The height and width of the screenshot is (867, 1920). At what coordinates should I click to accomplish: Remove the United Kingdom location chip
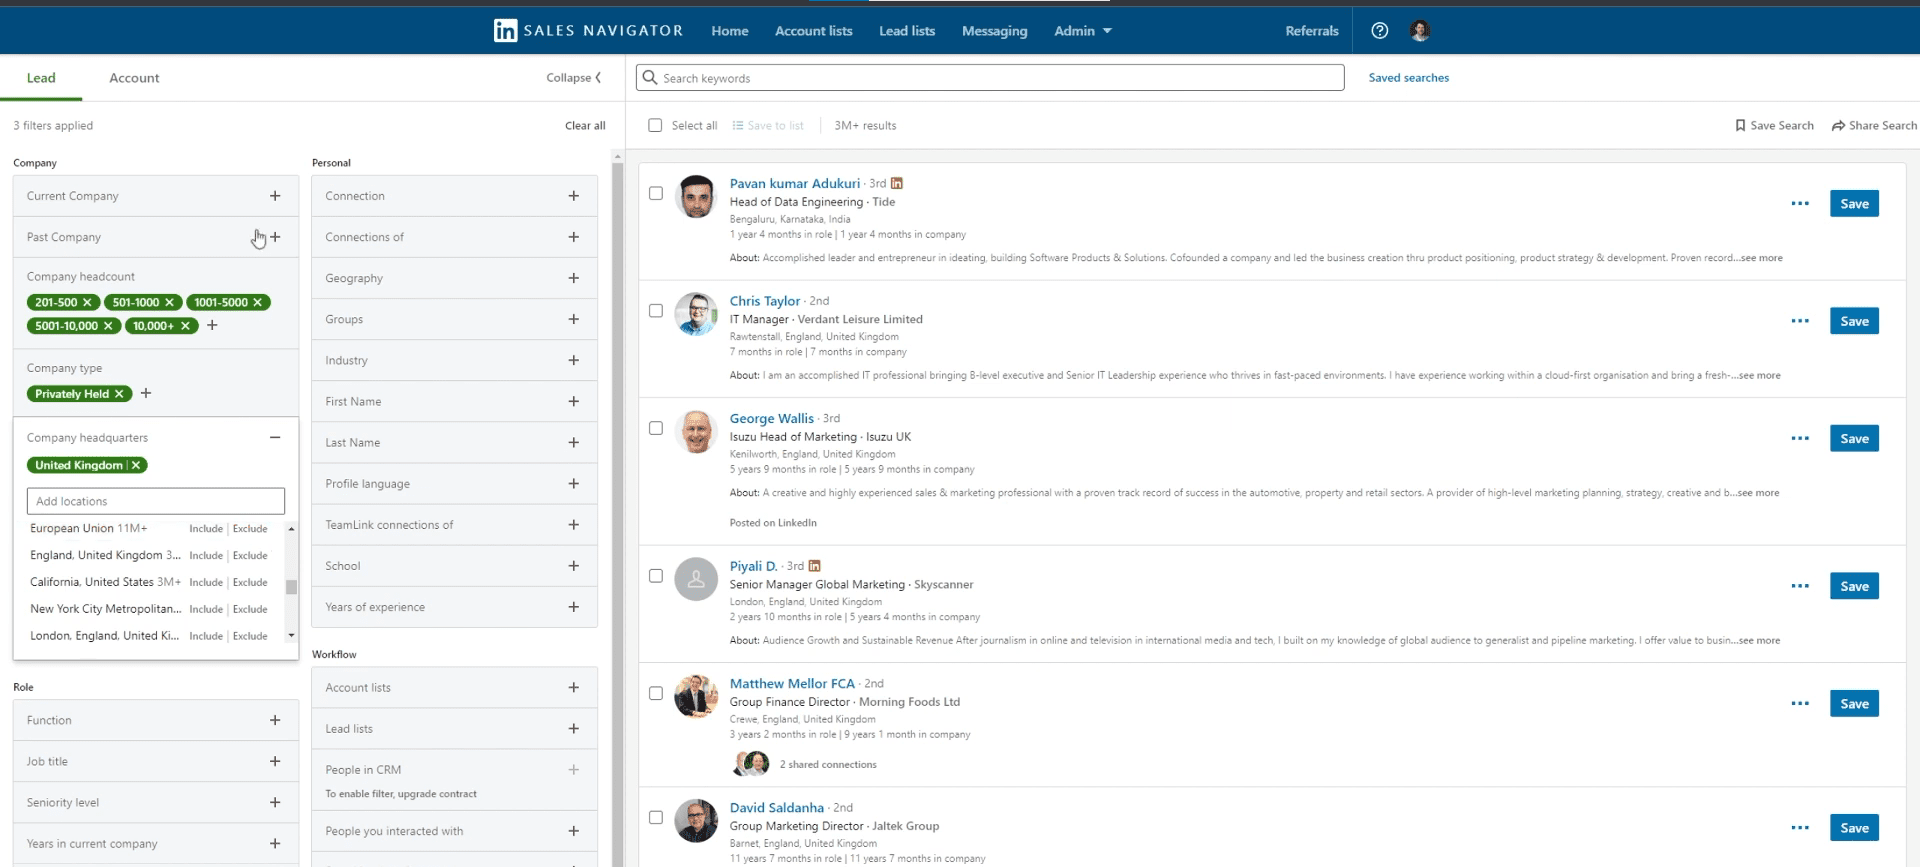click(137, 465)
